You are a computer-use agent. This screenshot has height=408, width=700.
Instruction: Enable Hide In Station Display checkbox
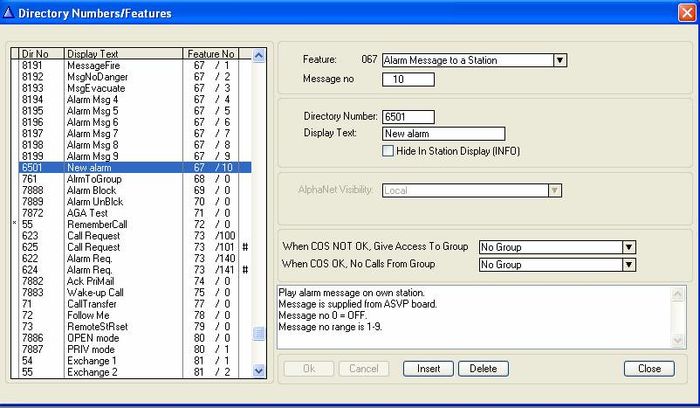coord(388,150)
